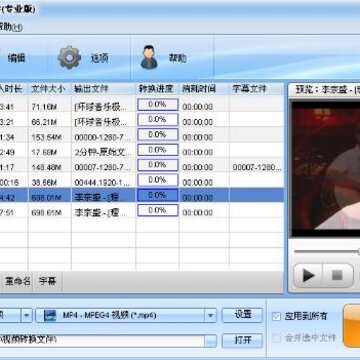Click the 打开 open folder button
This screenshot has width=360, height=360.
(x=242, y=340)
